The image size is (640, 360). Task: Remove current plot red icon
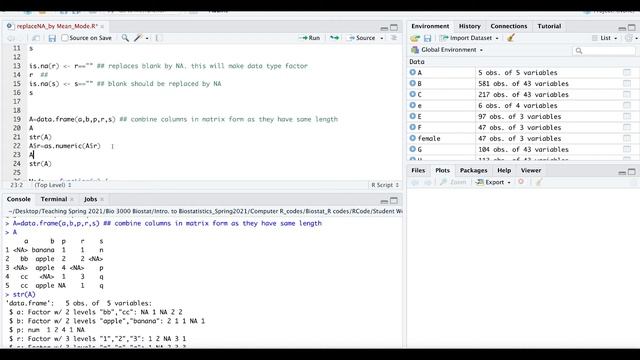point(521,182)
